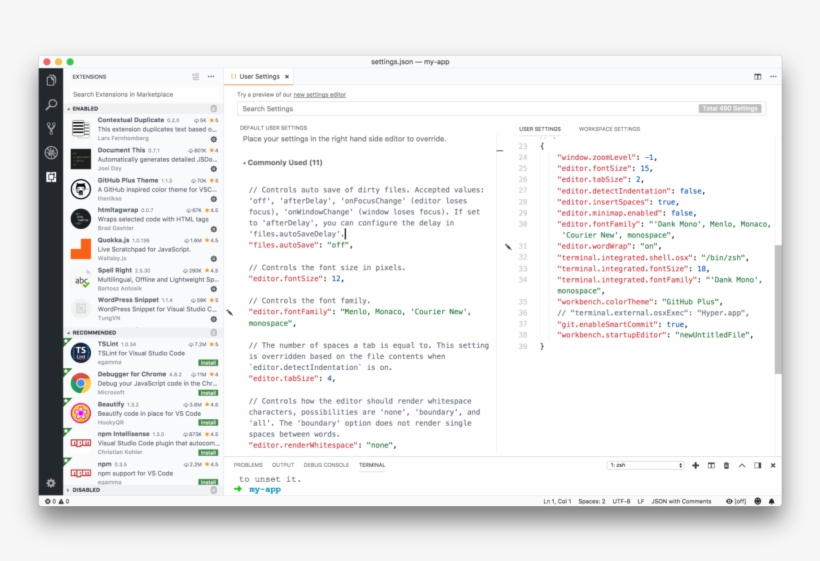Open the new settings editor link

pos(320,95)
